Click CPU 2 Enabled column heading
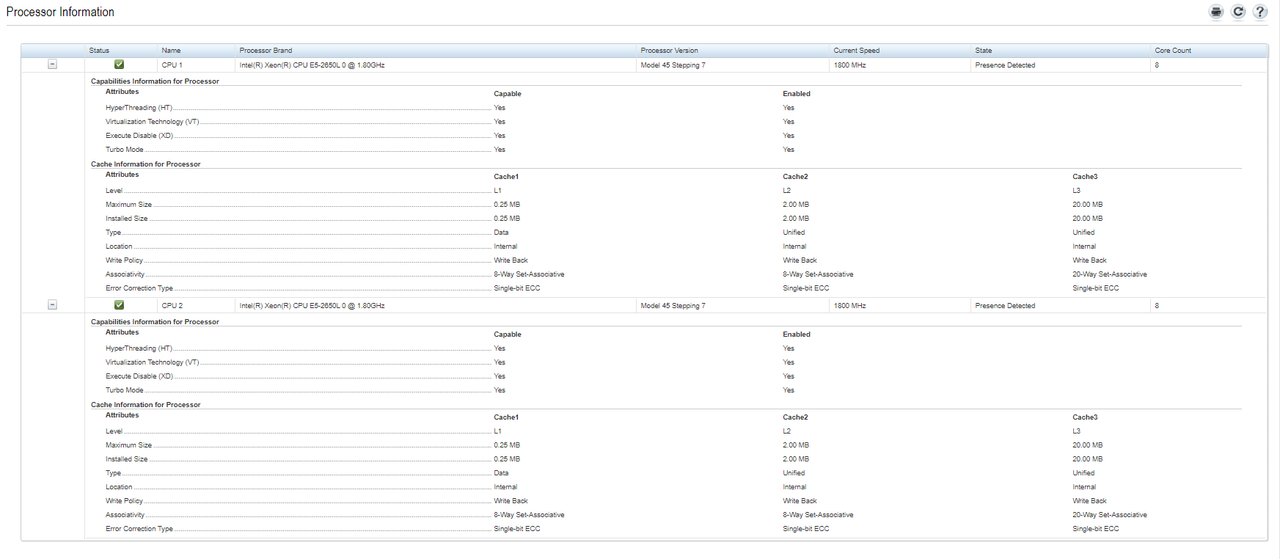 click(x=797, y=334)
